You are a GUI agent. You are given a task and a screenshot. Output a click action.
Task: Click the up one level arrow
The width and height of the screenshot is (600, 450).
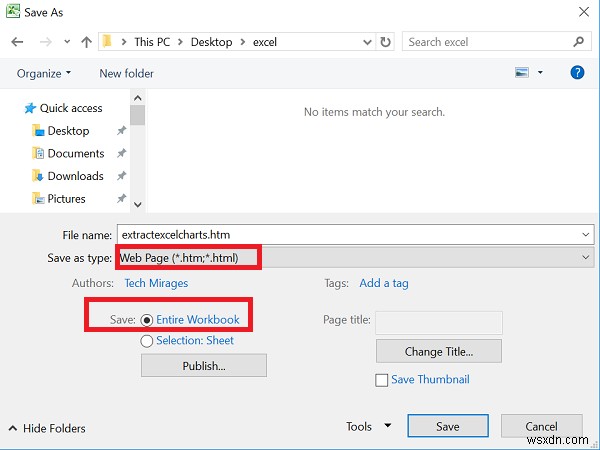click(x=84, y=42)
